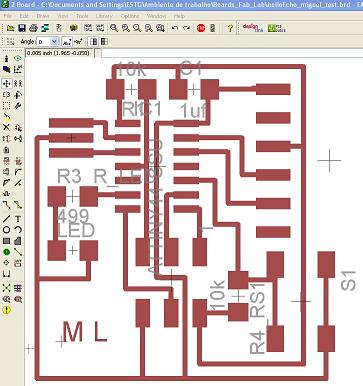Viewport: 363px width, 386px height.
Task: Click the Zoom out magnifier
Action: click(137, 28)
